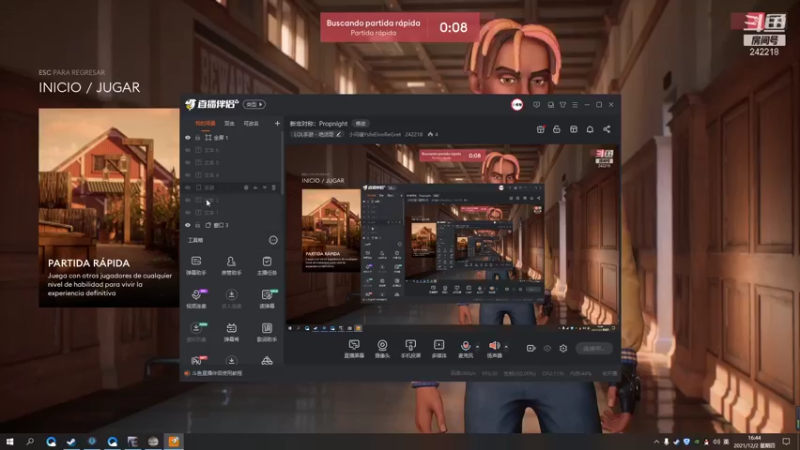Add a 摄像头 camera source

(x=382, y=349)
